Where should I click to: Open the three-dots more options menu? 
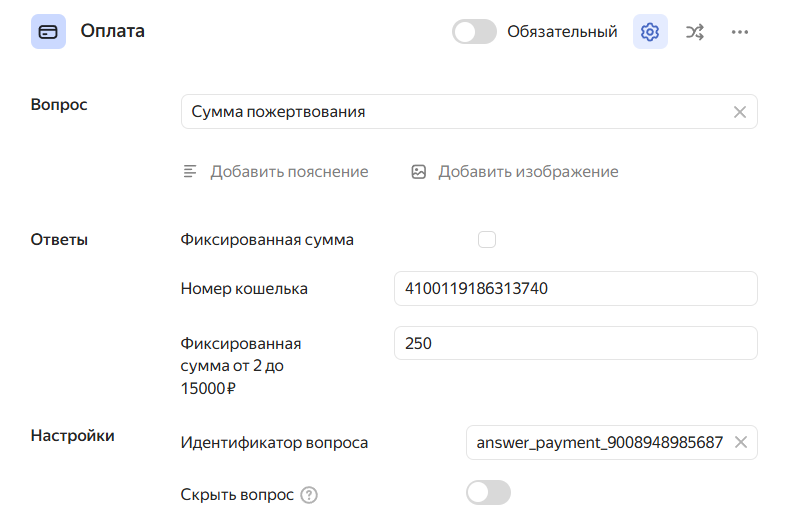point(740,32)
